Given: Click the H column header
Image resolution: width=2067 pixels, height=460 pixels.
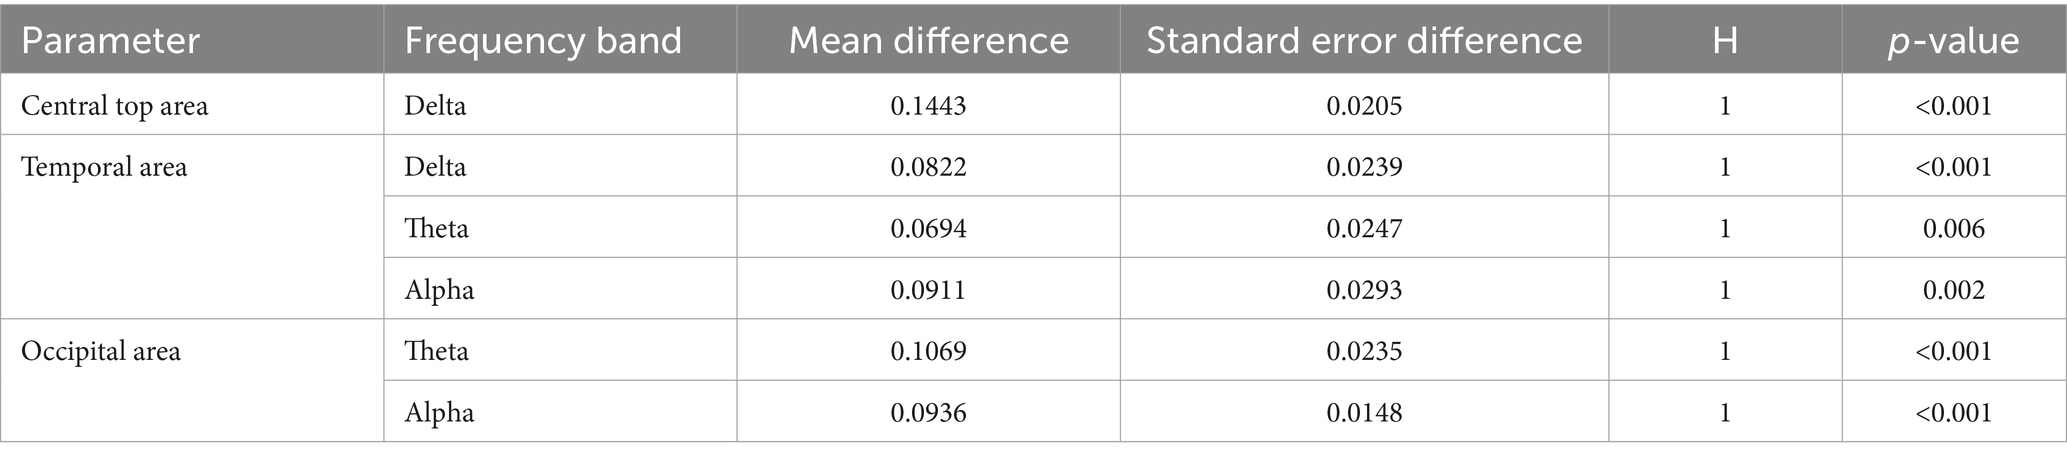Looking at the screenshot, I should click(1725, 41).
